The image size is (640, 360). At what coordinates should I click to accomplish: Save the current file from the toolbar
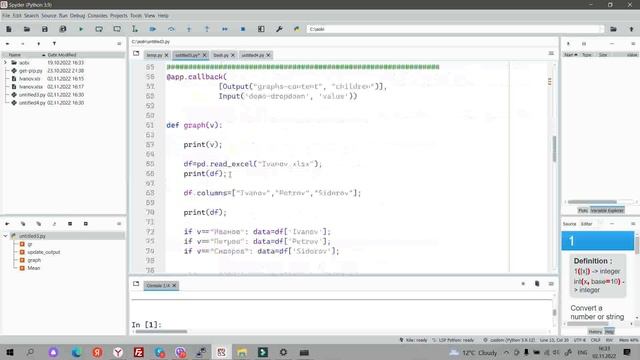pyautogui.click(x=44, y=29)
